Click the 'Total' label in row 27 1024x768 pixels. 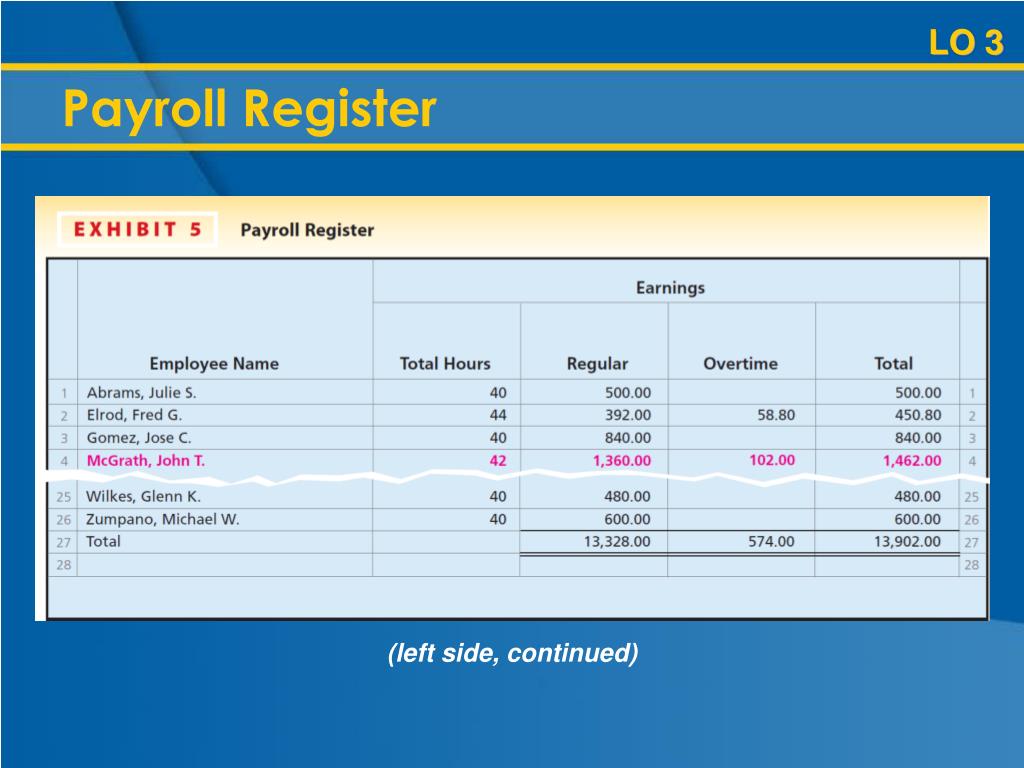point(103,541)
